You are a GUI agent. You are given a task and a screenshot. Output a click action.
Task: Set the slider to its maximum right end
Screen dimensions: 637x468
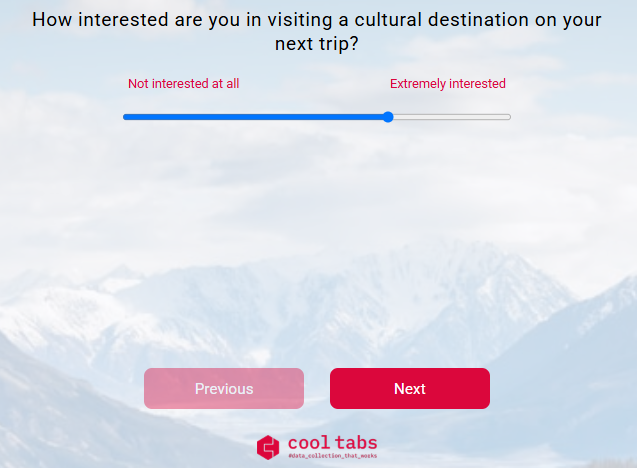(510, 117)
